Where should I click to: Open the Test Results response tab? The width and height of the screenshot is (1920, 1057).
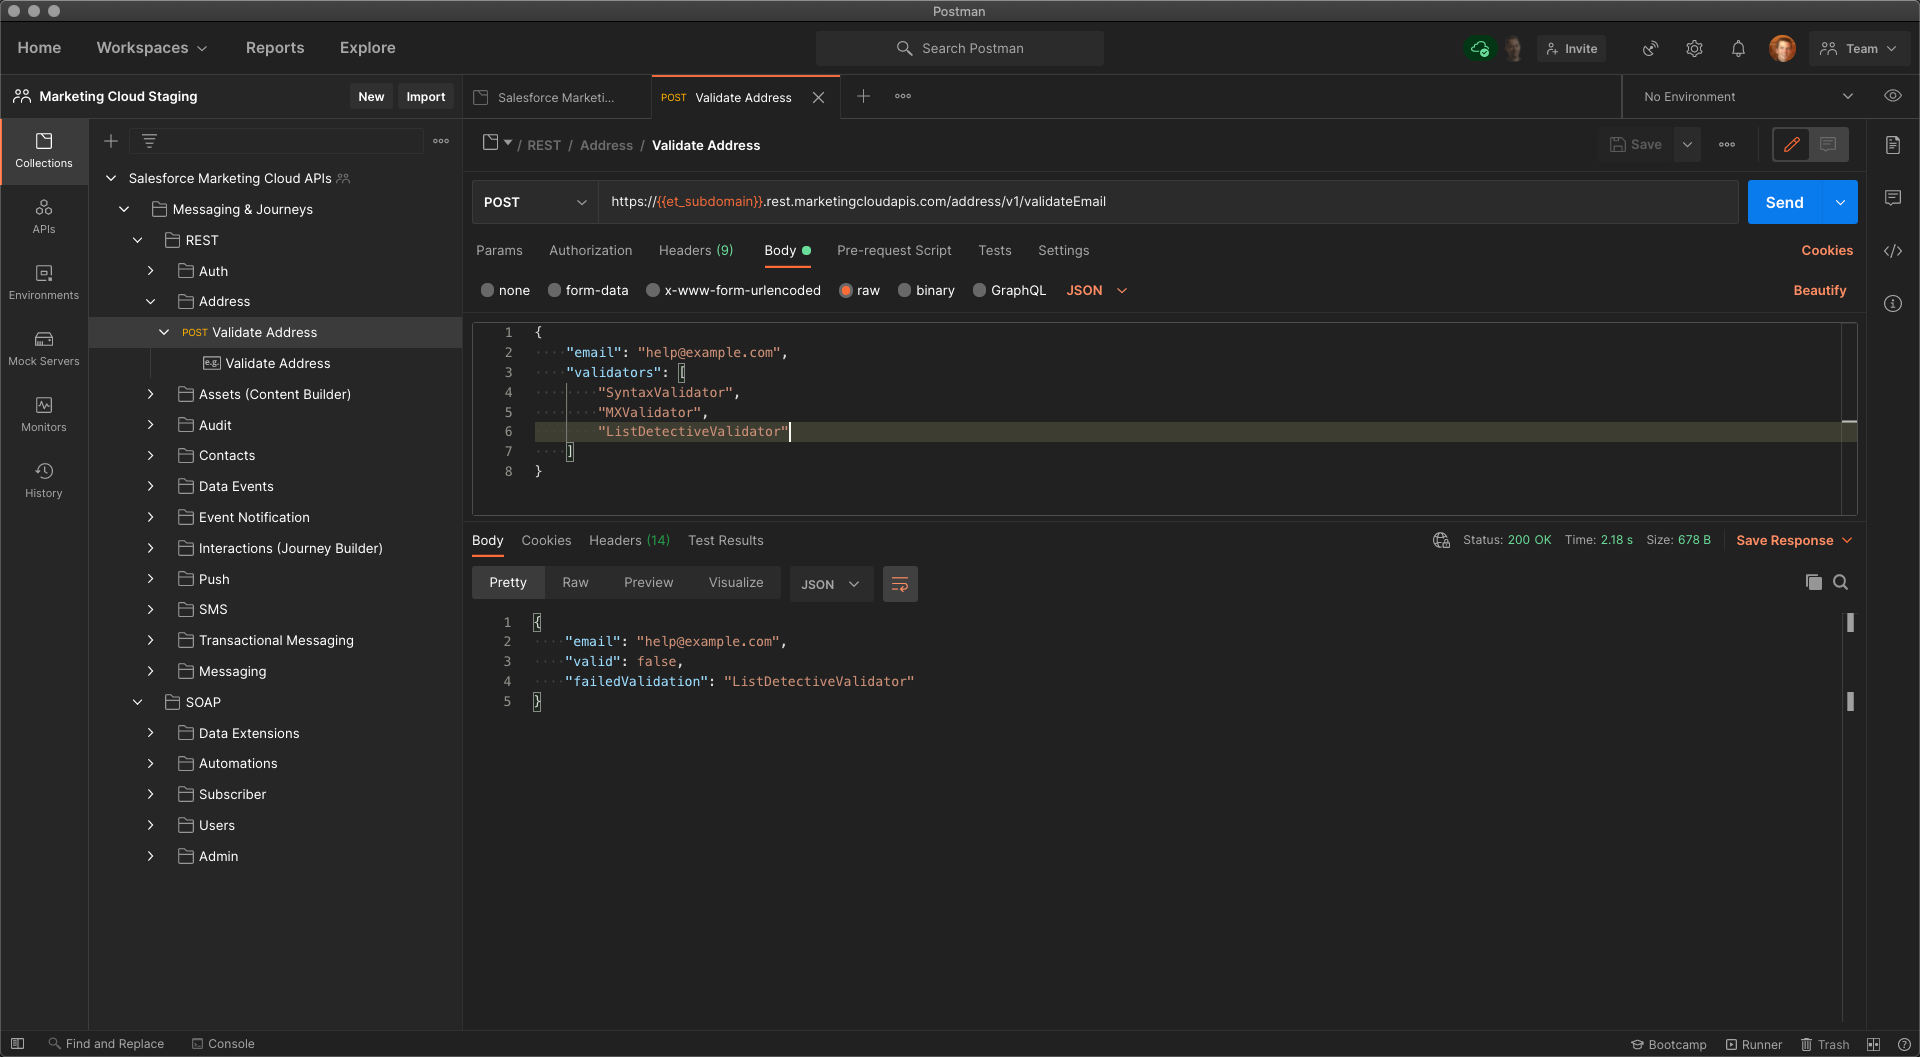725,540
